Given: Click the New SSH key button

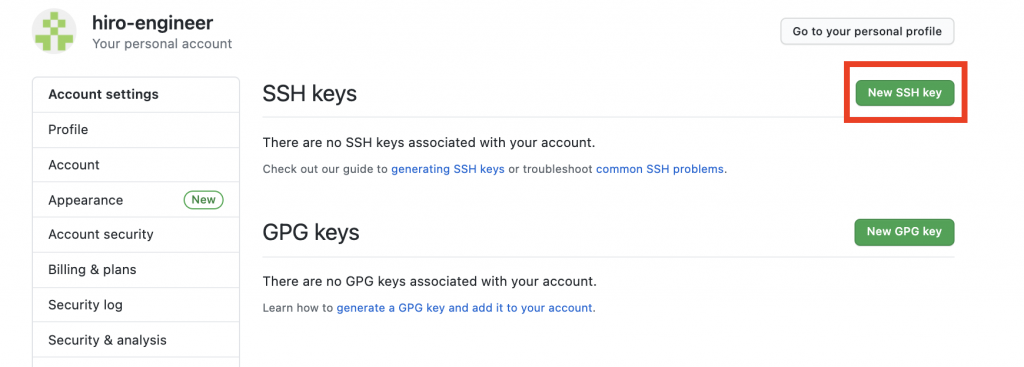Looking at the screenshot, I should (x=904, y=93).
